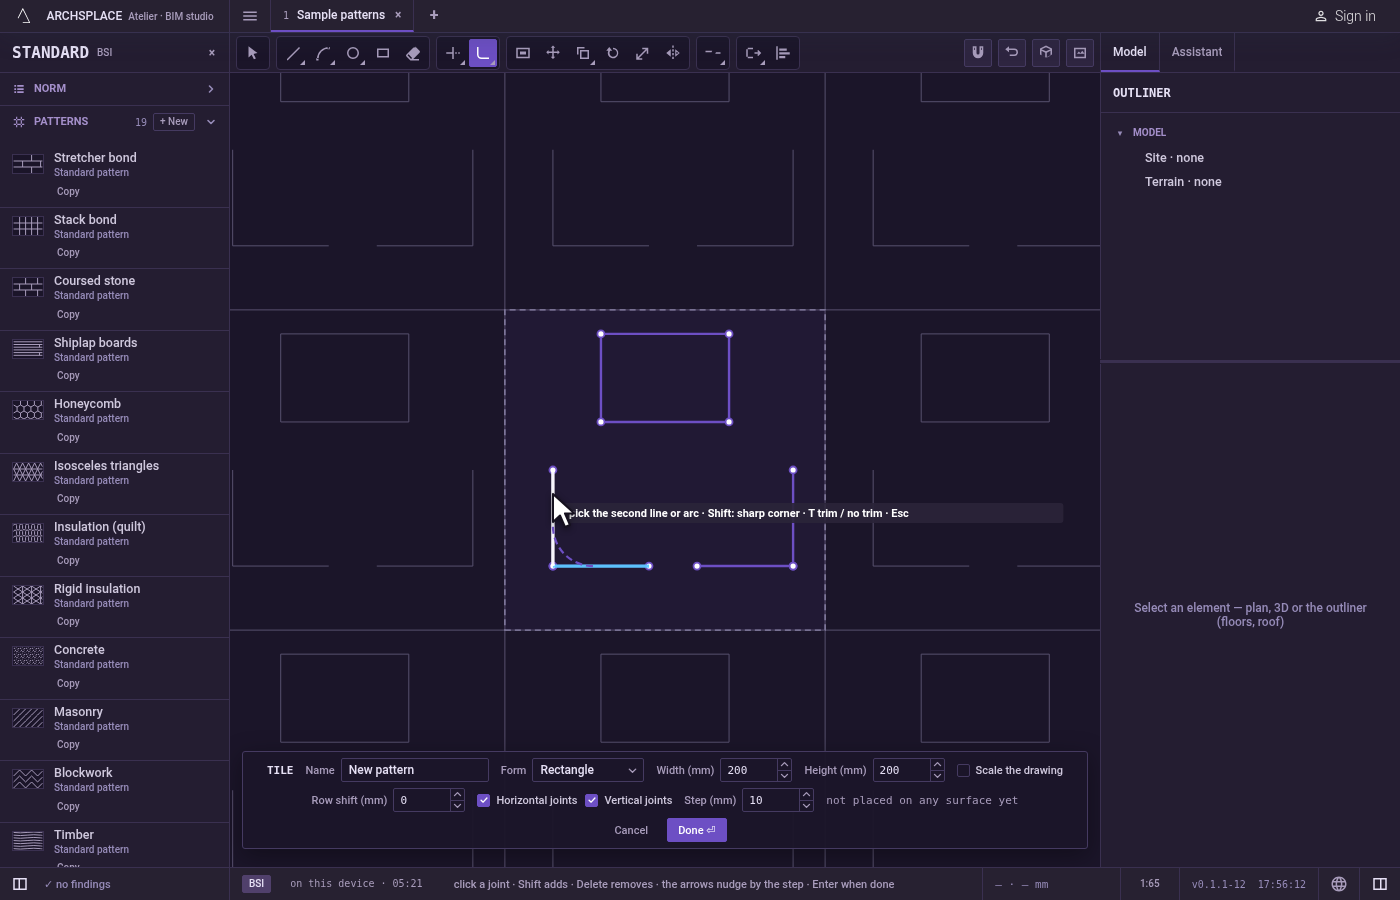This screenshot has height=900, width=1400.
Task: Cancel the tile pattern editing
Action: [631, 830]
